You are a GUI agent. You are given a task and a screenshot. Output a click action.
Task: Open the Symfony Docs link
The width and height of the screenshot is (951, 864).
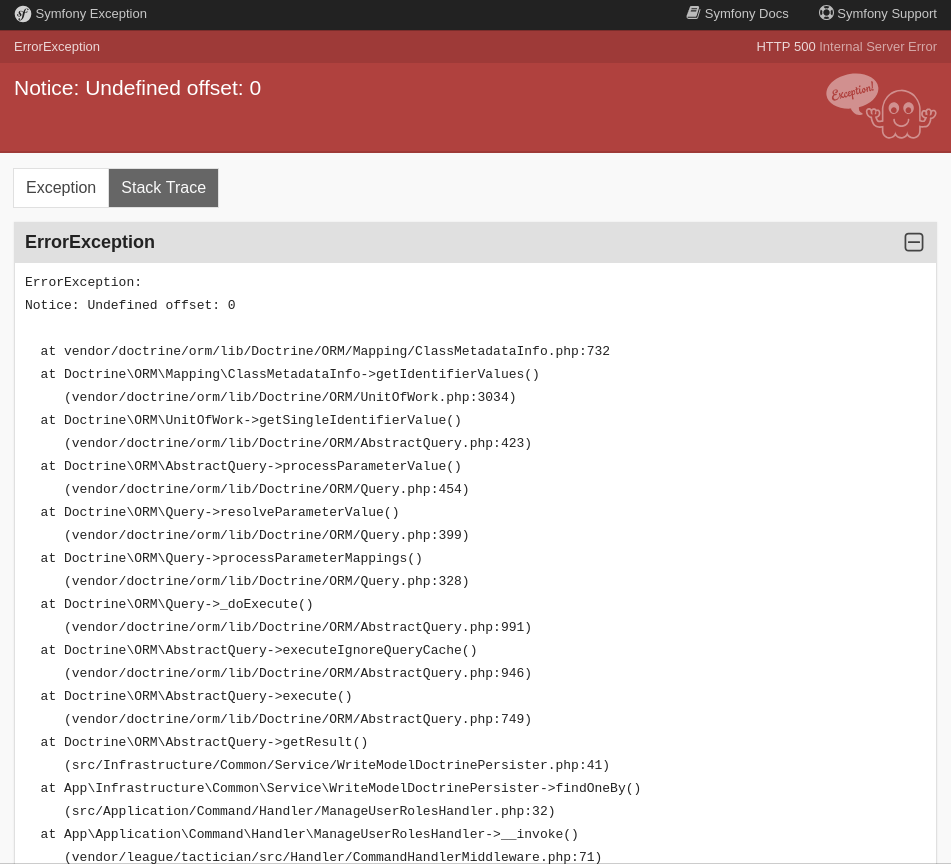pos(746,13)
